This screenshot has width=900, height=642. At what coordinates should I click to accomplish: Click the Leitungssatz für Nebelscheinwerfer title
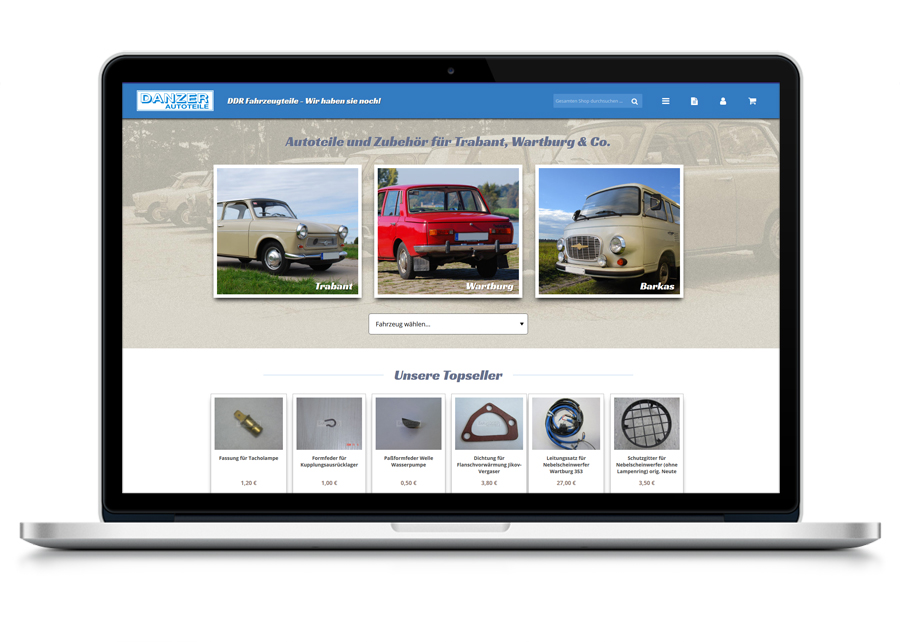point(566,465)
